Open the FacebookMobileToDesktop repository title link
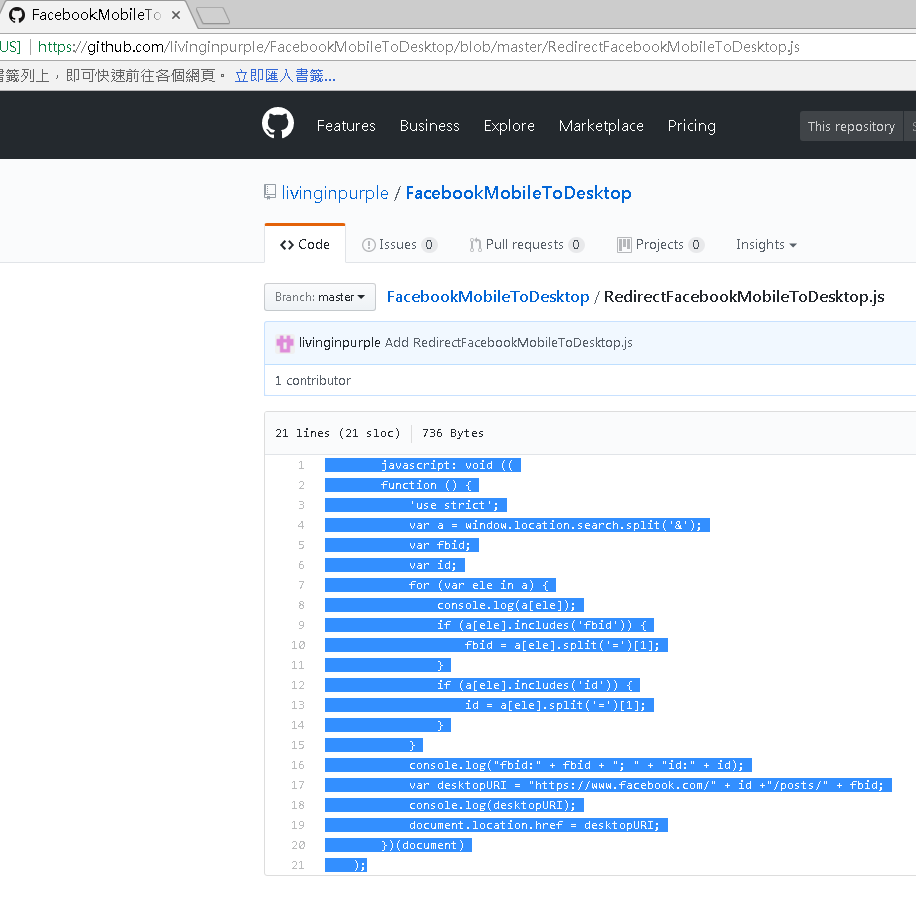Screen dimensions: 916x901 click(x=519, y=193)
